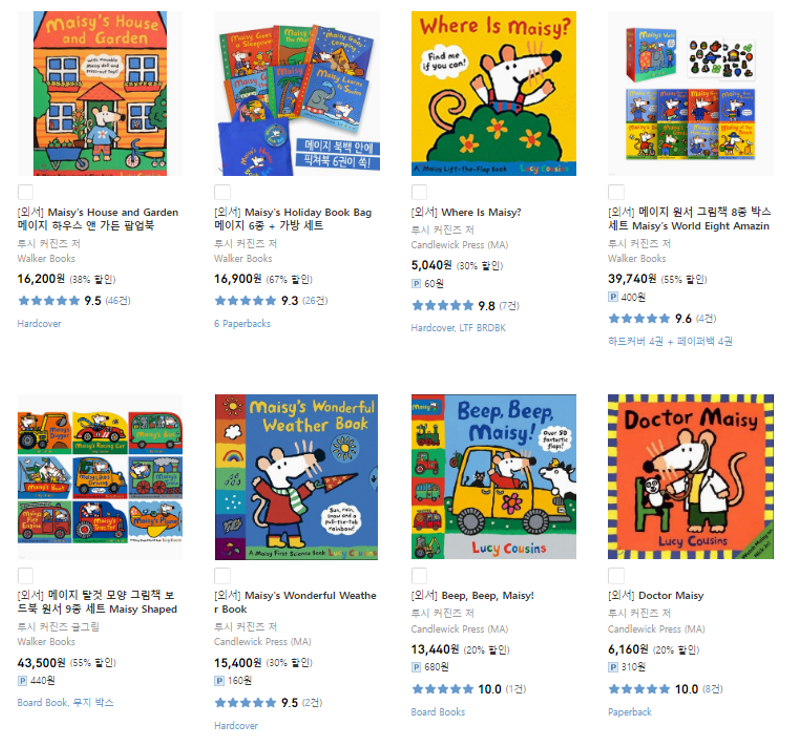
Task: Select the checkbox under Maisy's Holiday Book Bag
Action: point(222,192)
